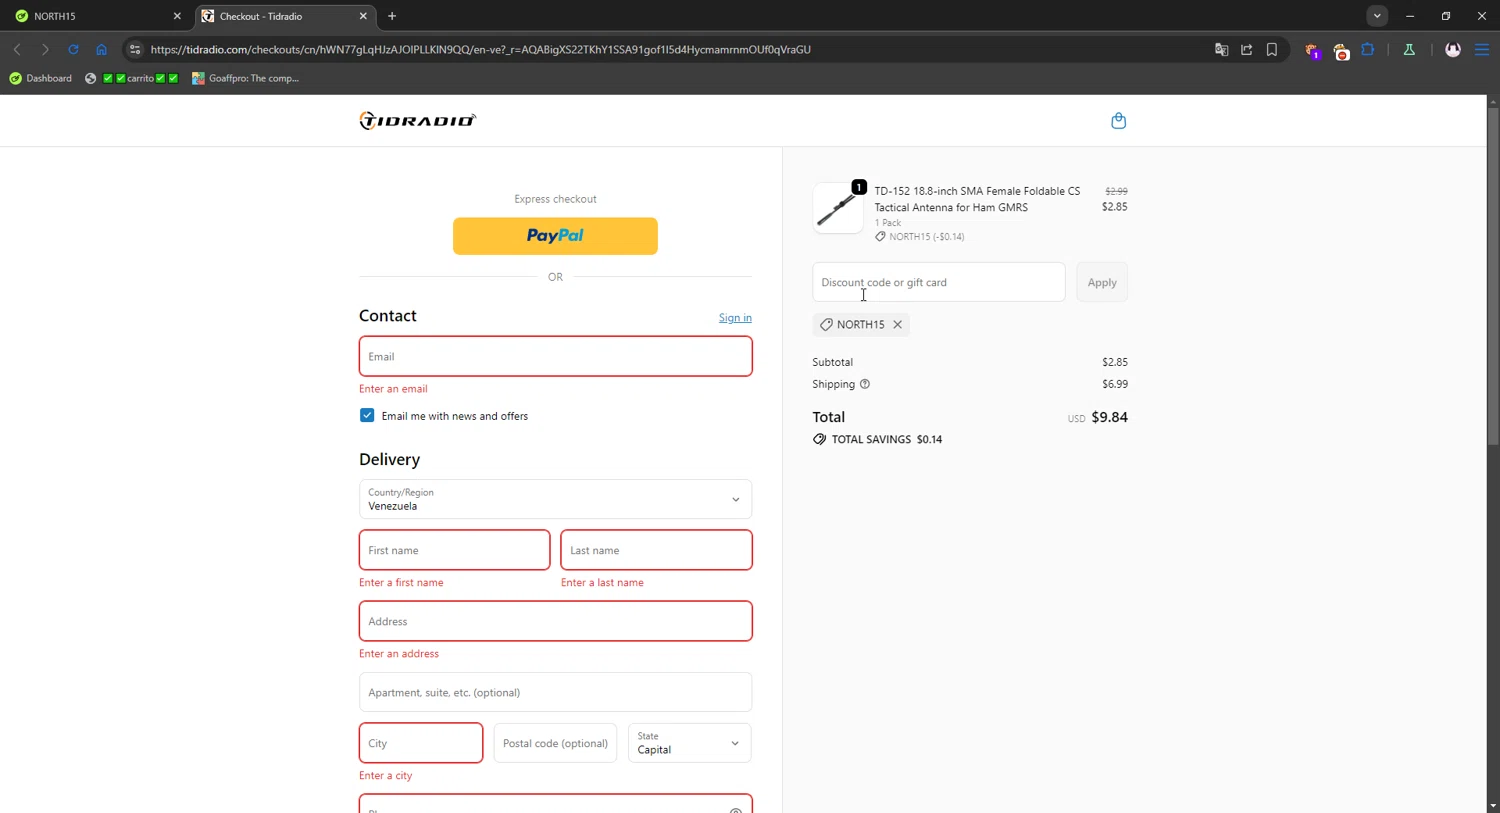1500x813 pixels.
Task: Open the tab search dropdown arrow
Action: 1377,16
